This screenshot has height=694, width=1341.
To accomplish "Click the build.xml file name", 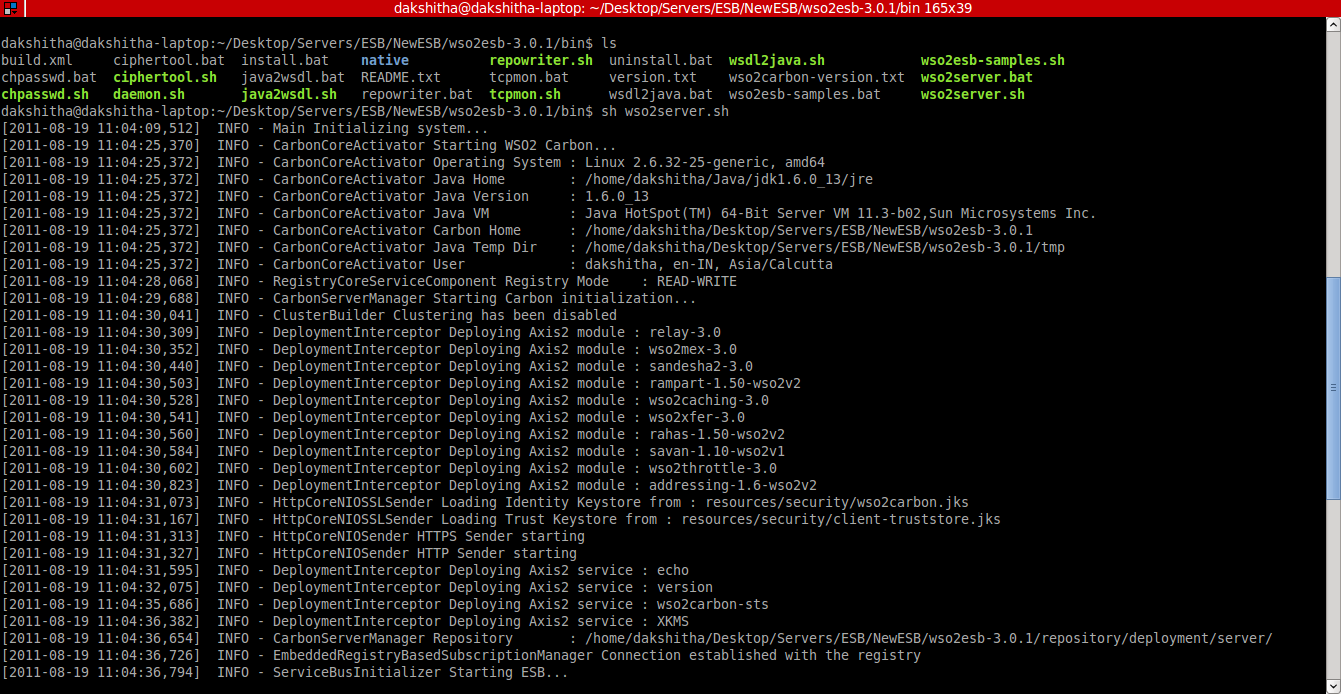I will pyautogui.click(x=36, y=60).
